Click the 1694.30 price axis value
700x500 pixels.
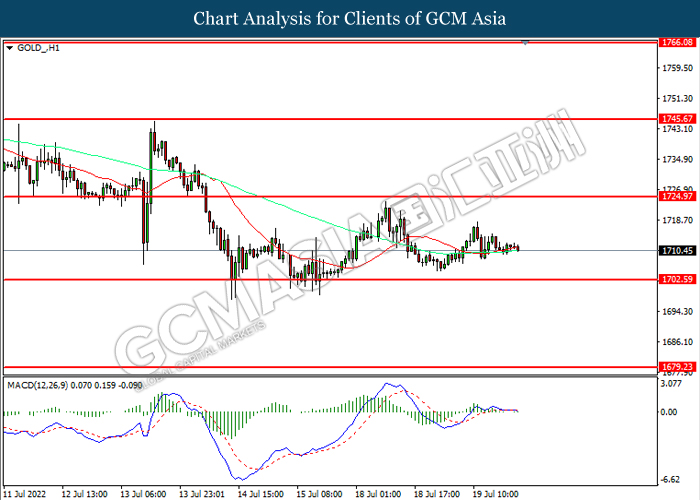point(677,312)
